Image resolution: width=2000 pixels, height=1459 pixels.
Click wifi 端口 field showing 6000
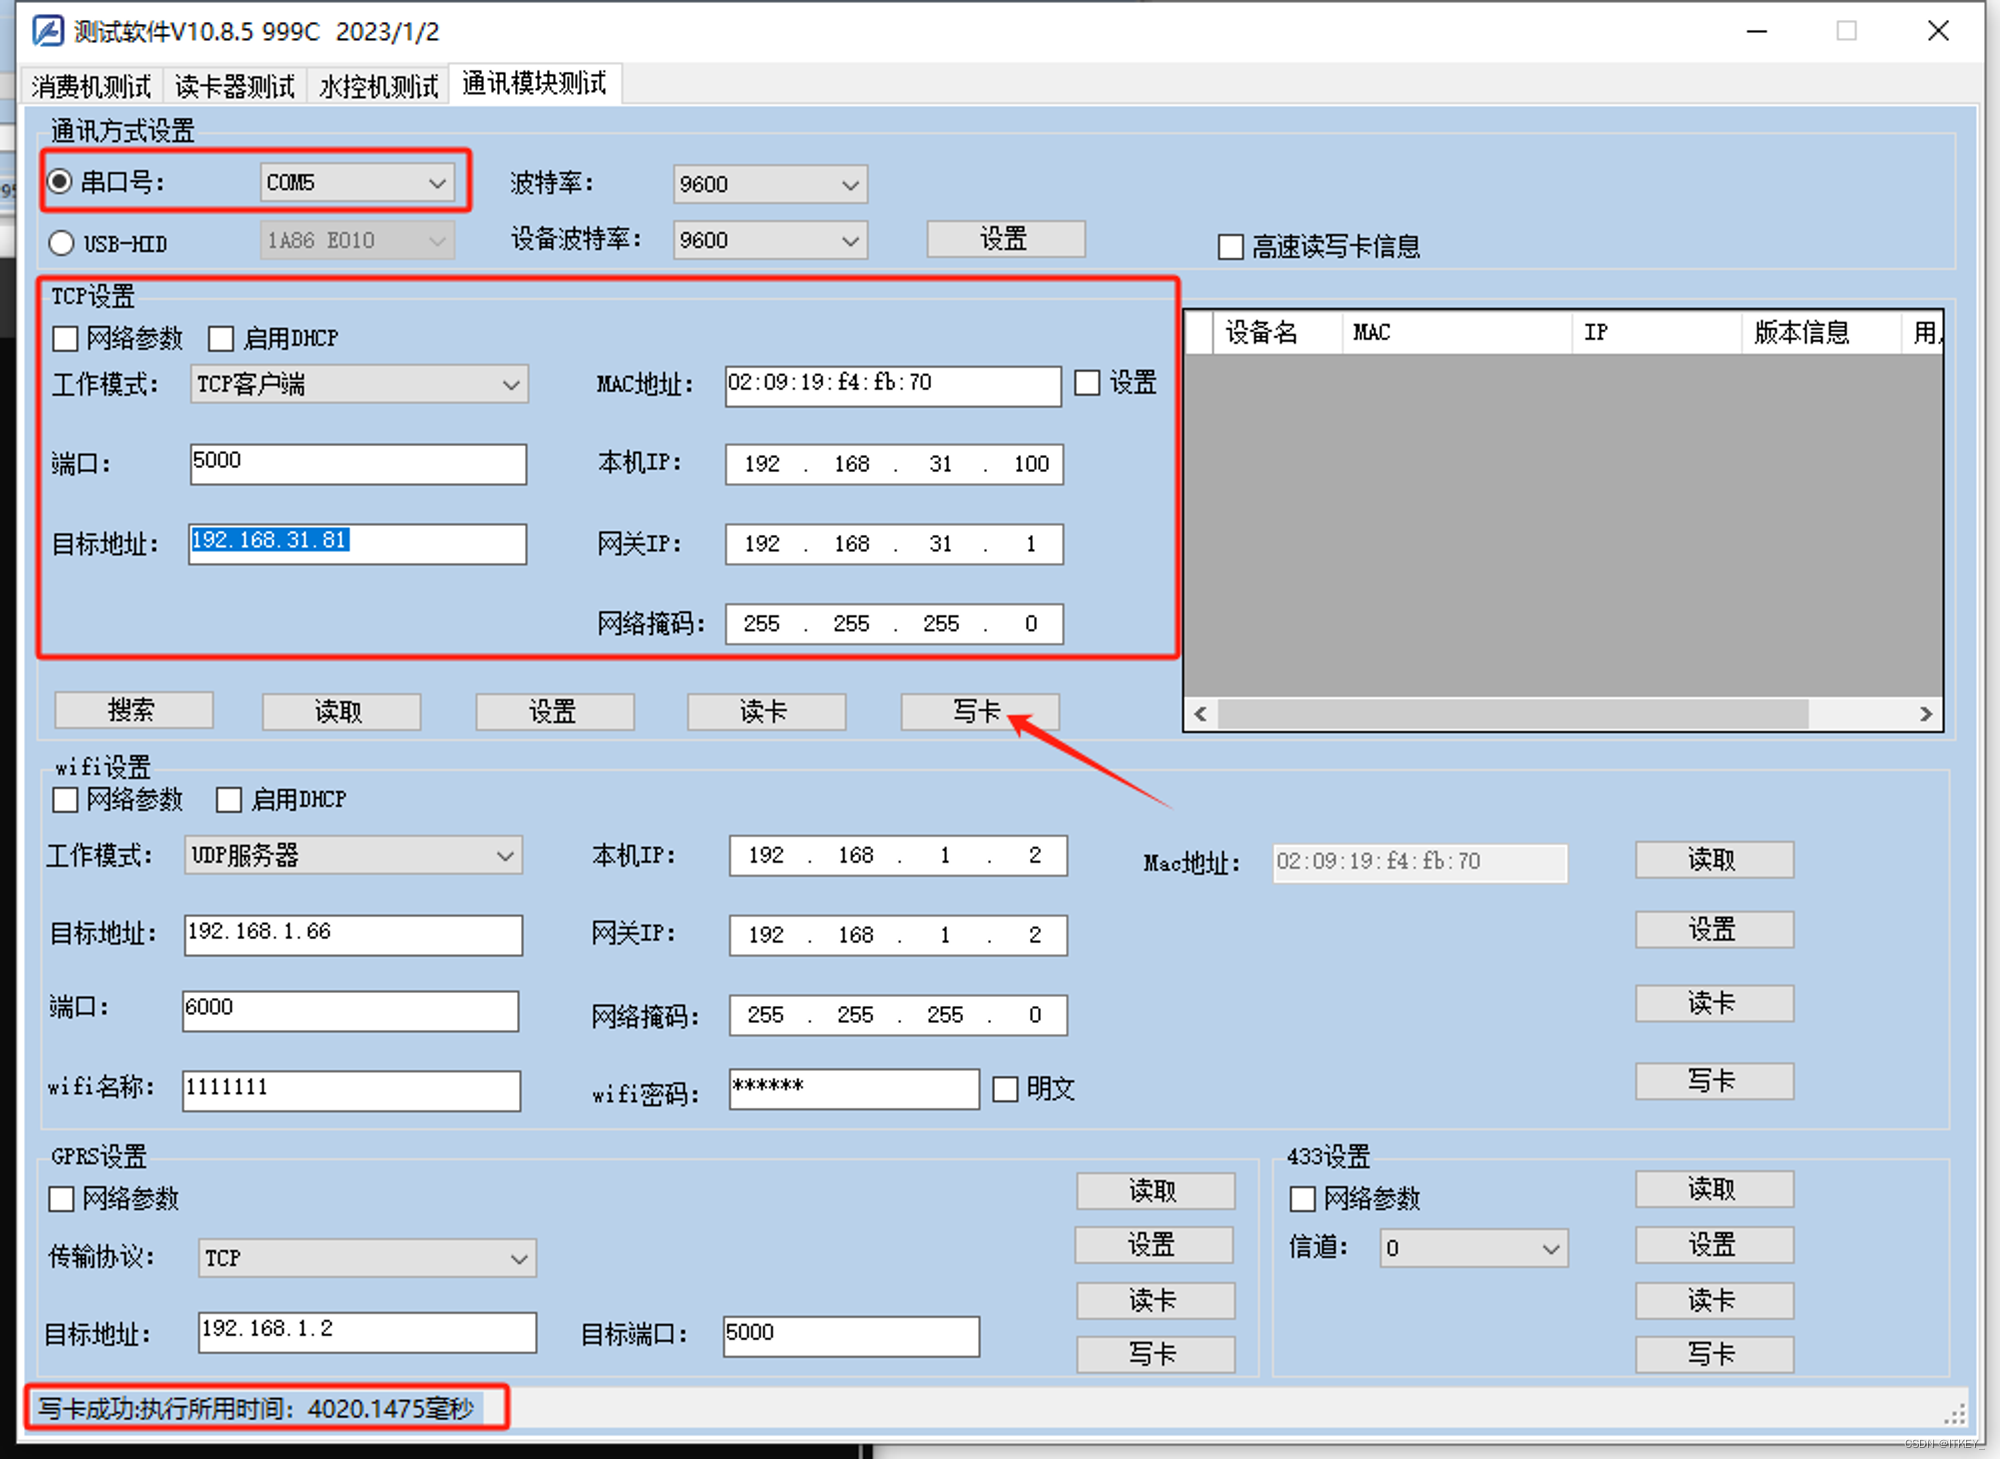click(351, 1011)
